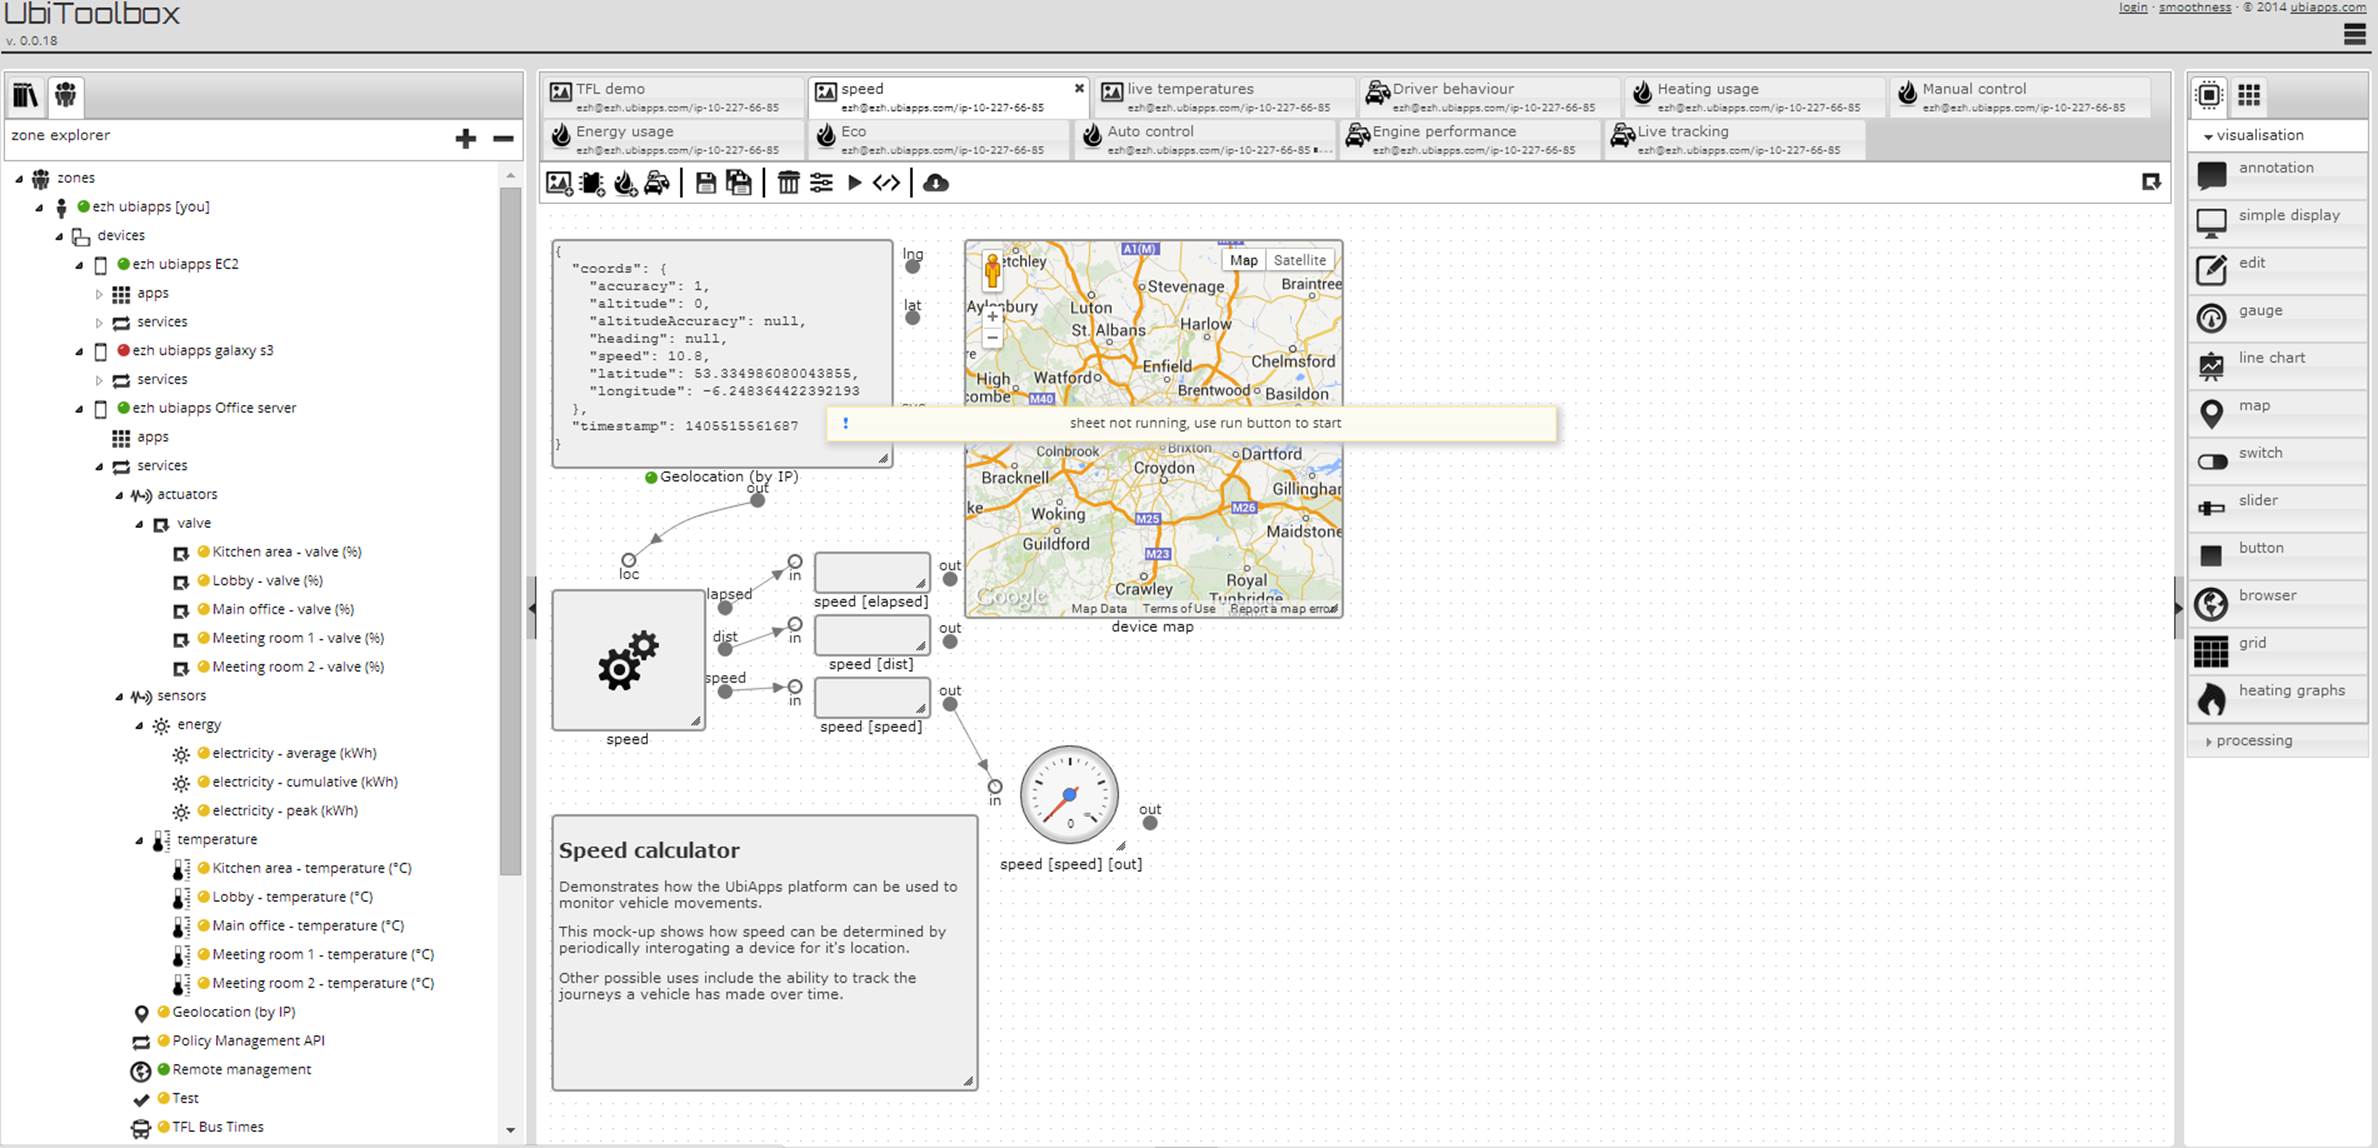This screenshot has width=2378, height=1148.
Task: Click the cloud download icon
Action: 936,183
